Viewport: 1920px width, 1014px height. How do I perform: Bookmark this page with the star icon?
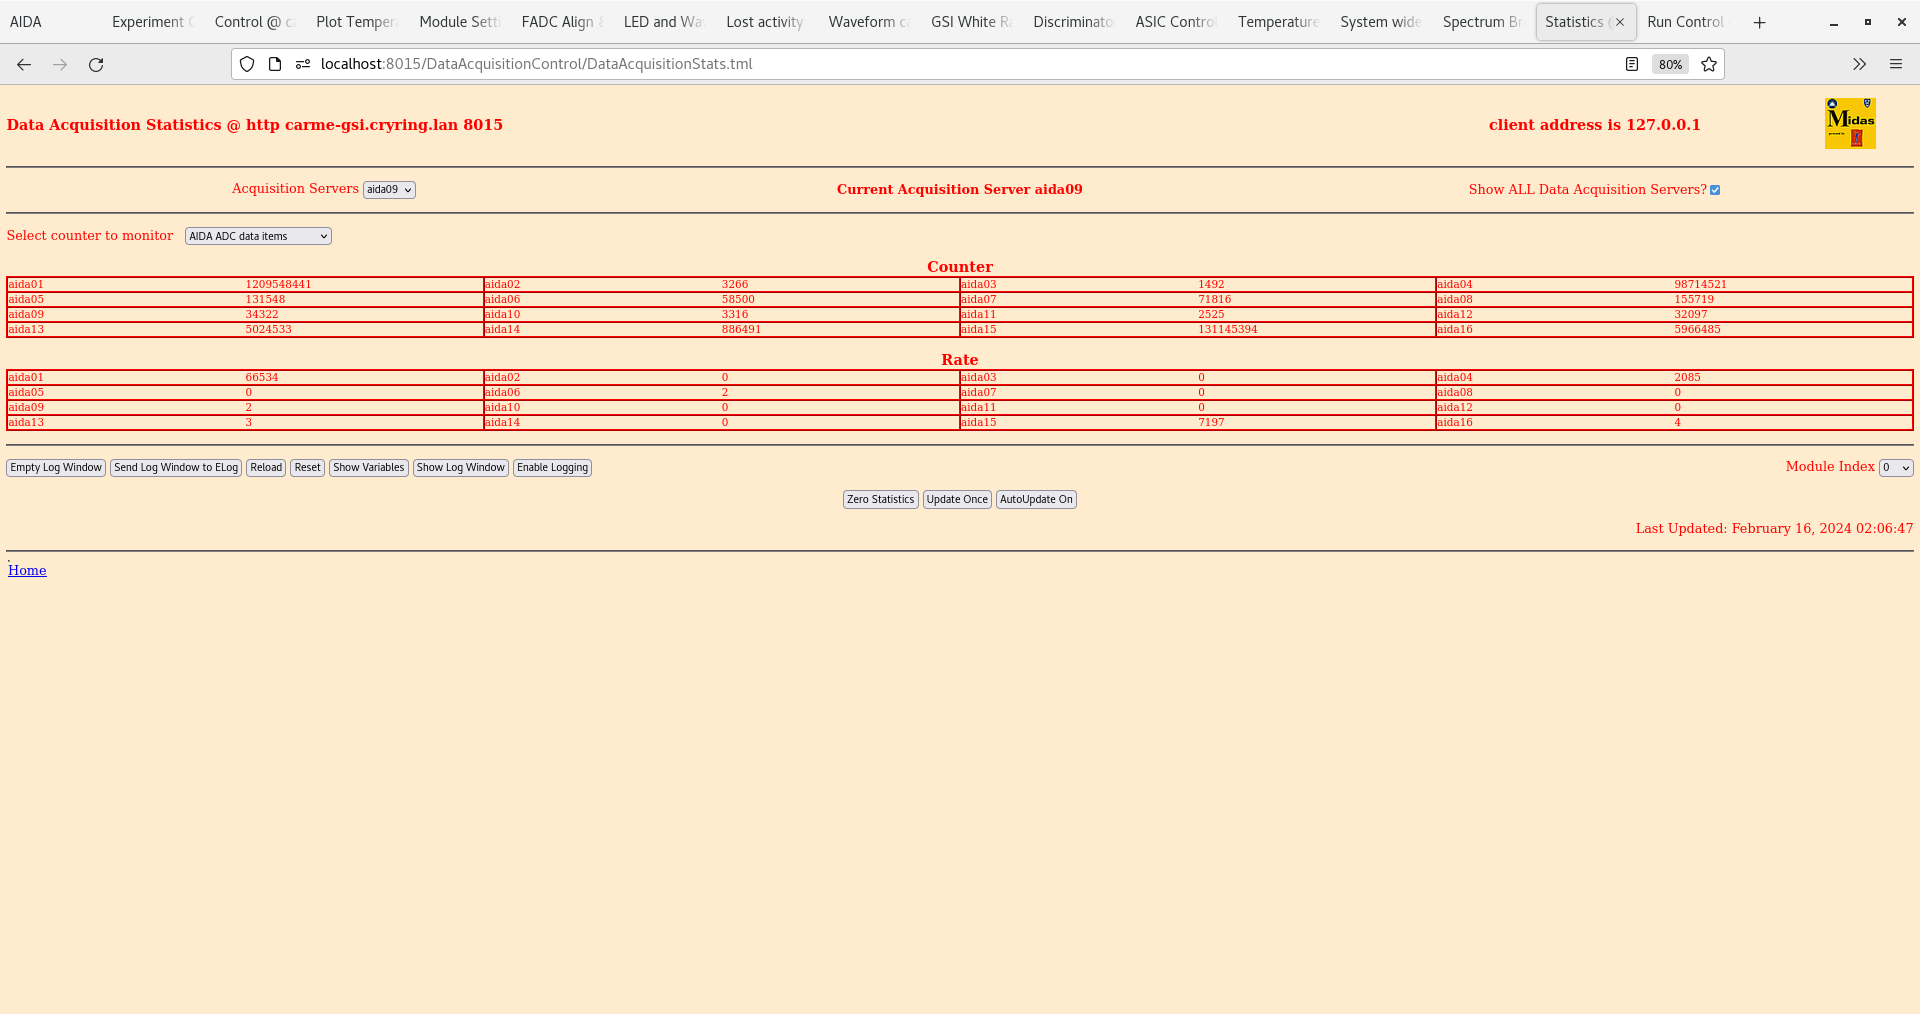[1709, 64]
